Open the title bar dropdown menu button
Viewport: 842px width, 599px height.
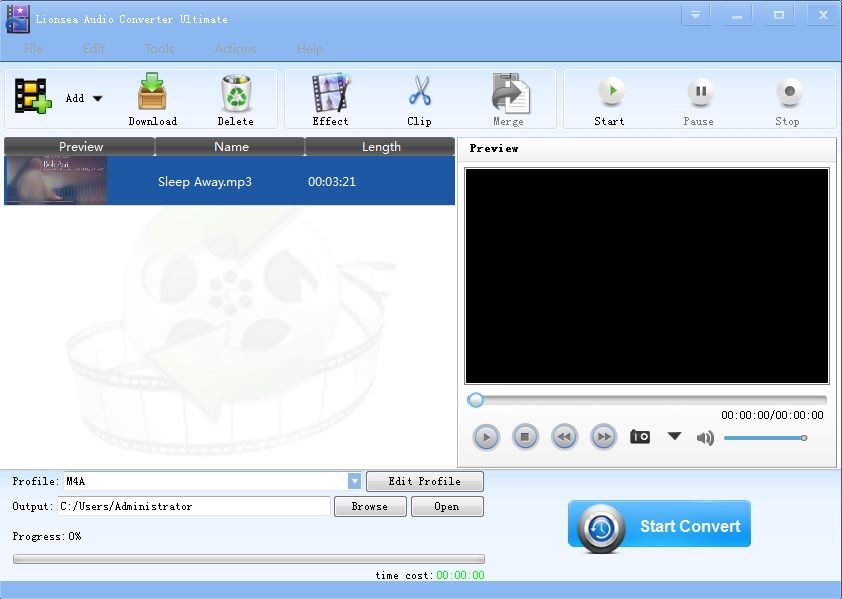click(x=695, y=15)
